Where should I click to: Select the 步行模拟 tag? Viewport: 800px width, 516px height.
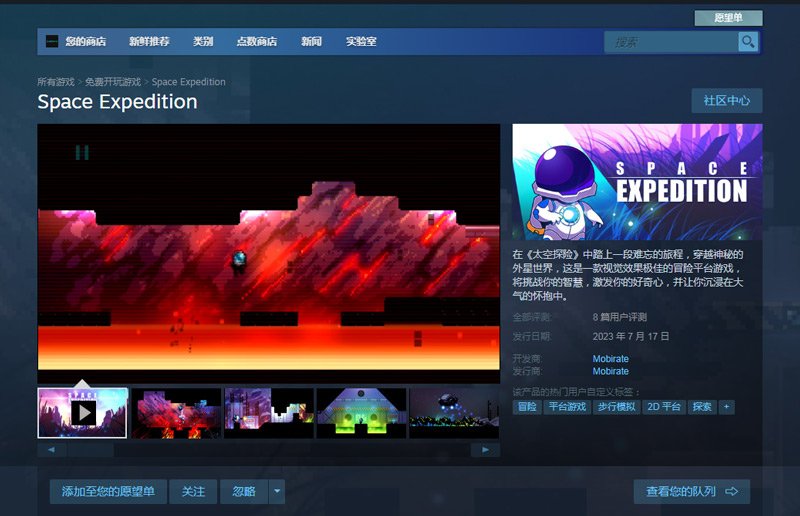point(616,407)
